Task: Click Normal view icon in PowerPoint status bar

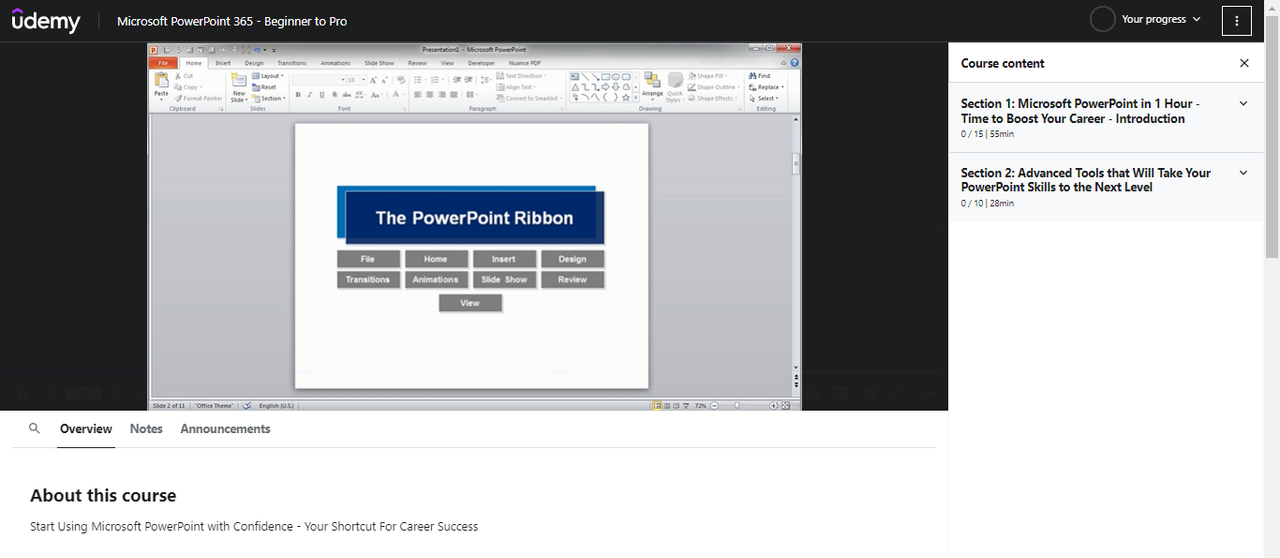Action: pyautogui.click(x=657, y=406)
